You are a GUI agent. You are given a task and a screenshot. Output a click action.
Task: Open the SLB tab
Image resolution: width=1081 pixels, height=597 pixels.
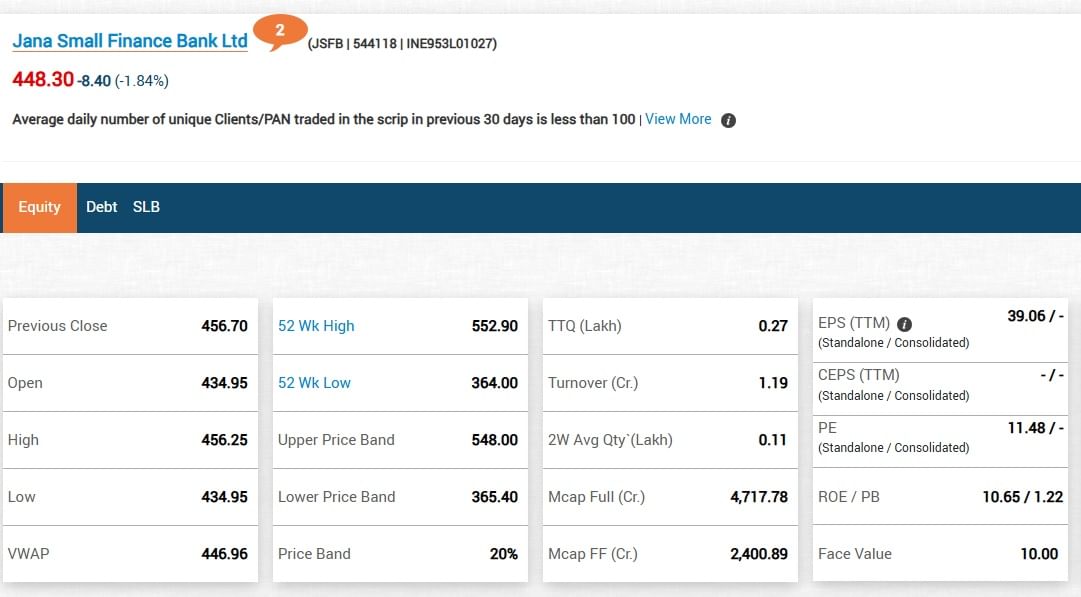[x=146, y=207]
